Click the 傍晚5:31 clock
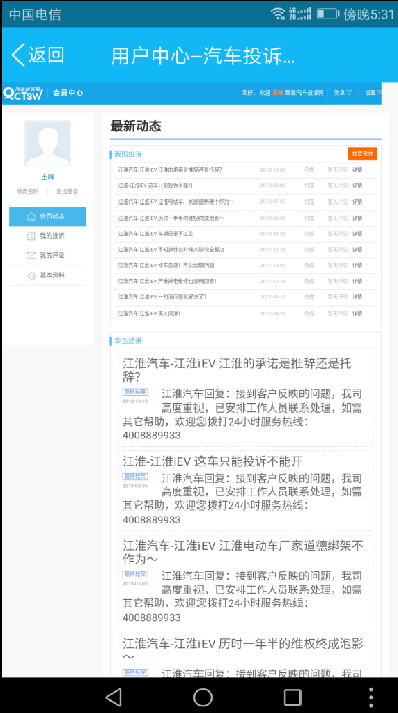The image size is (398, 713). pos(368,14)
